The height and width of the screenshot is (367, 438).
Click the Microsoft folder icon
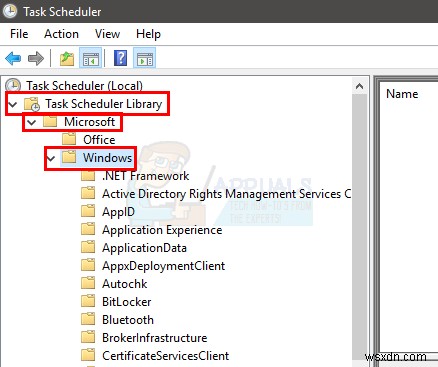click(50, 122)
